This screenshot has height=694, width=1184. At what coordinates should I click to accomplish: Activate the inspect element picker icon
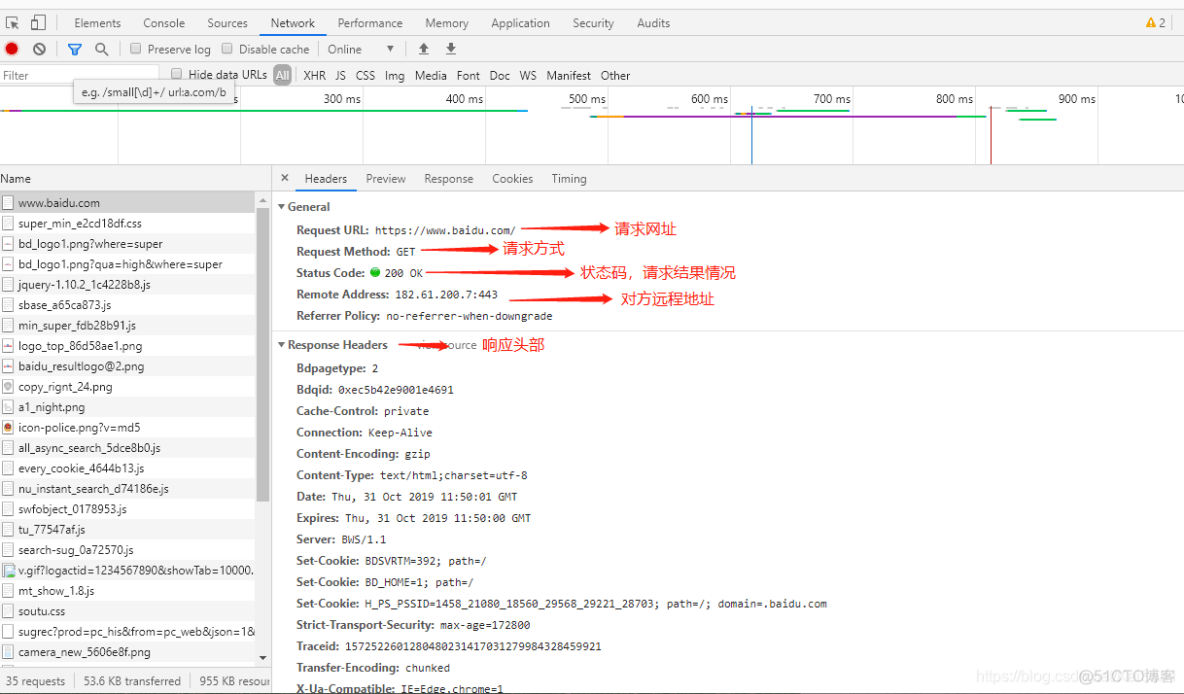point(12,23)
